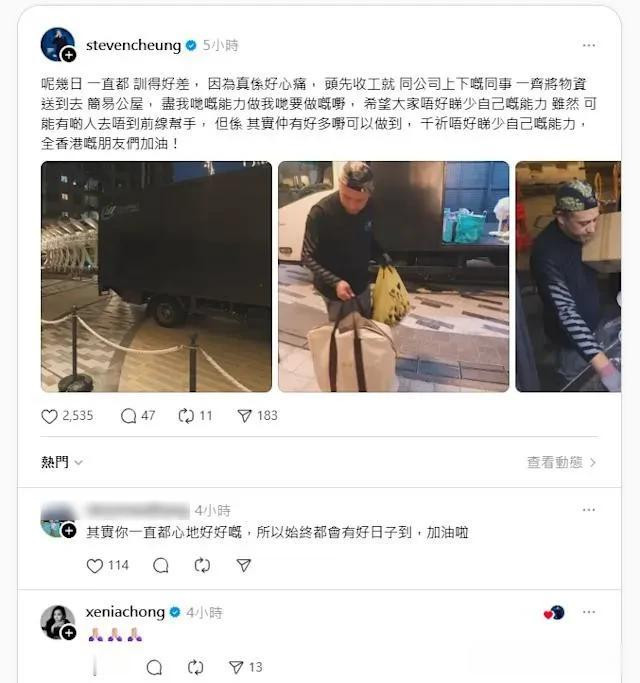Share the comment with 114 likes
This screenshot has height=683, width=640.
244,566
